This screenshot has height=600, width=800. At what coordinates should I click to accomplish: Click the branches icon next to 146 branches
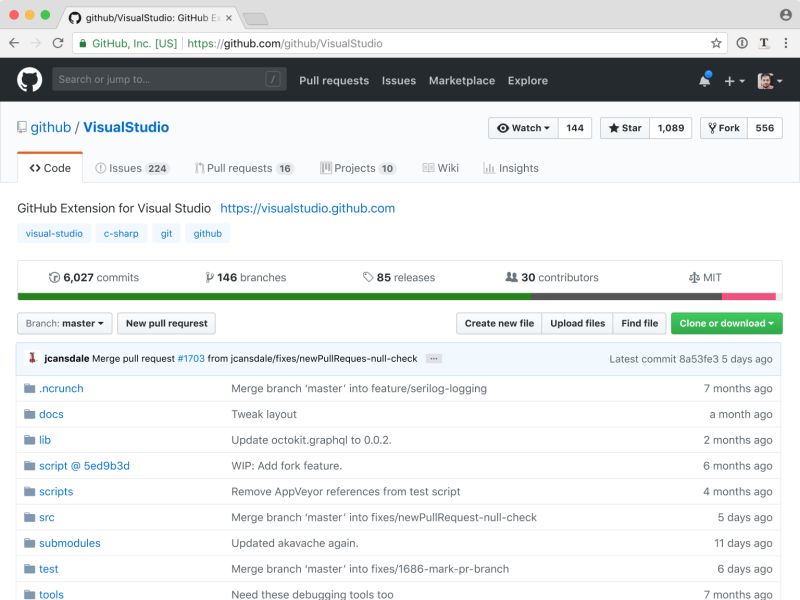pyautogui.click(x=208, y=277)
